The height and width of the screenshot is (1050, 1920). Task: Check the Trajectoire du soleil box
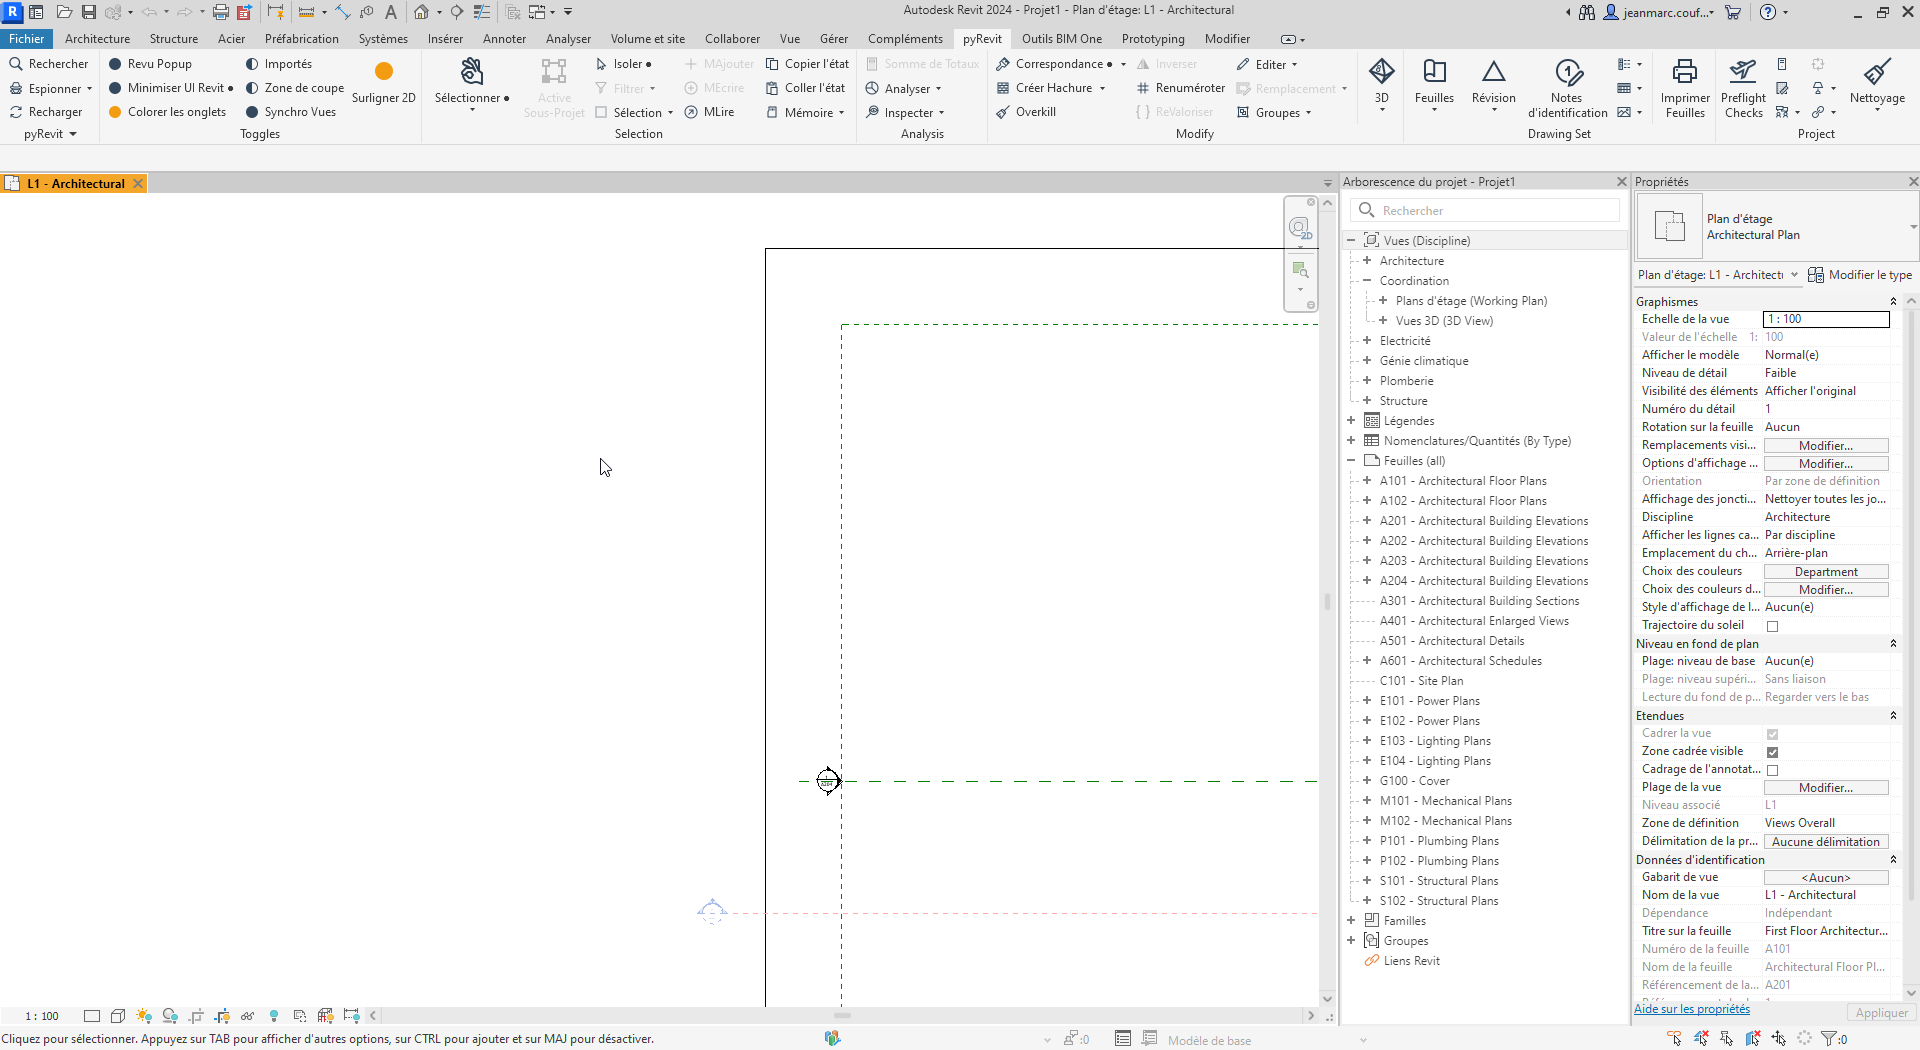(x=1773, y=625)
